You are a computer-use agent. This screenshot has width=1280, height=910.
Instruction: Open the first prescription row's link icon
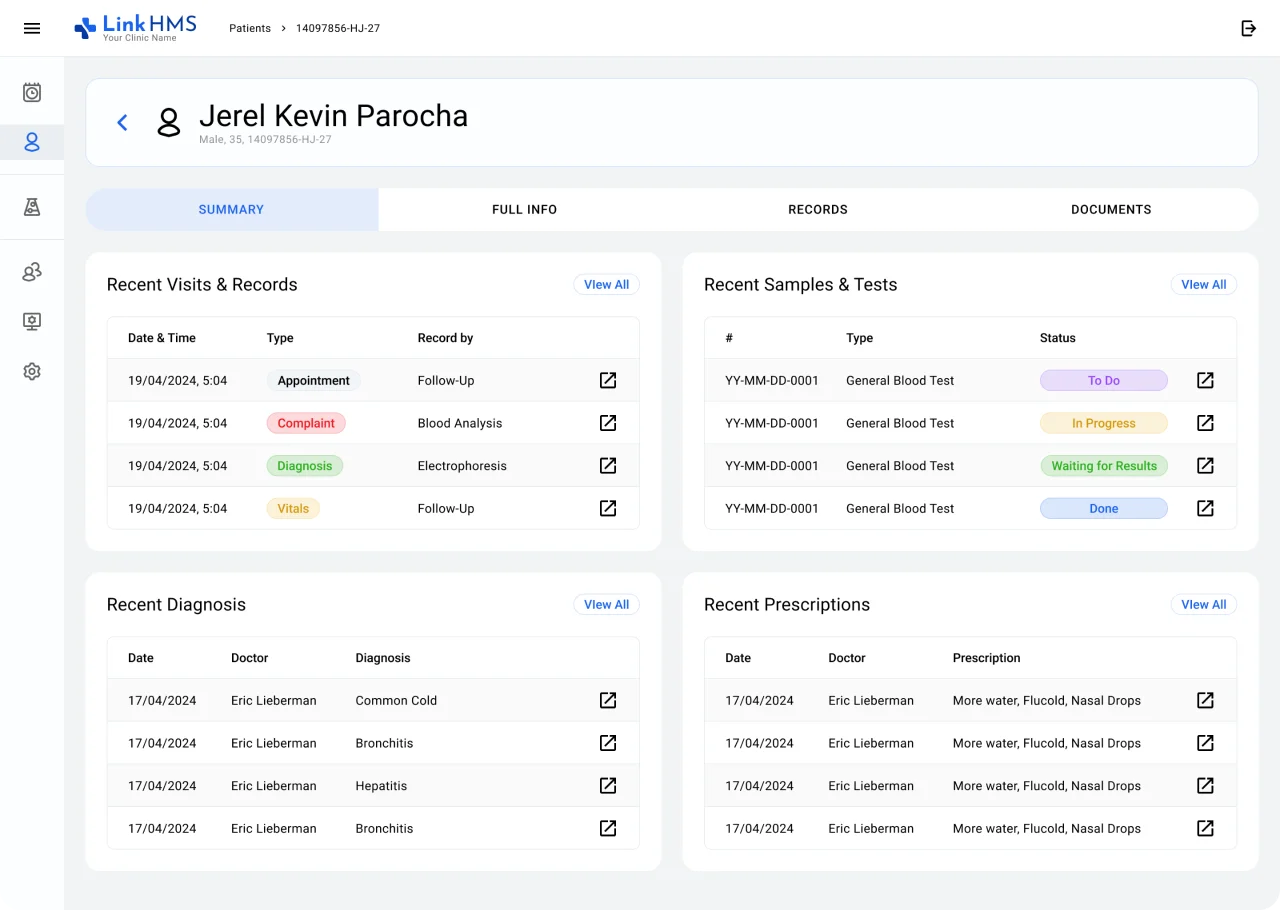(1205, 700)
